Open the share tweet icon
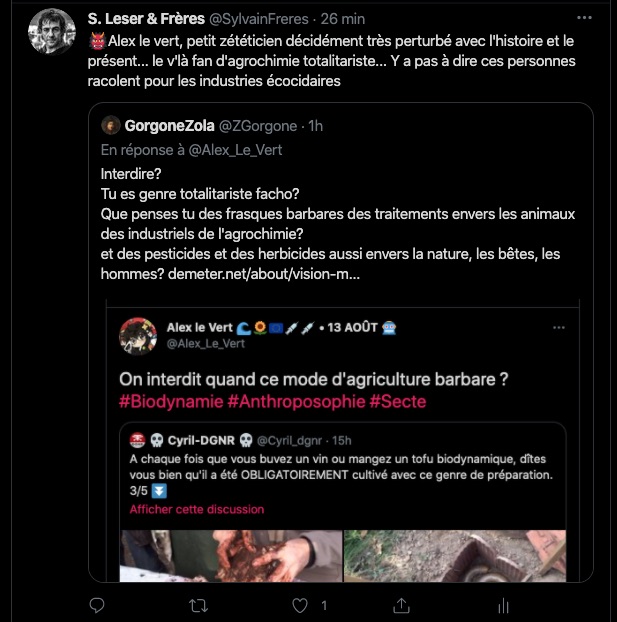This screenshot has height=622, width=617. [x=401, y=605]
